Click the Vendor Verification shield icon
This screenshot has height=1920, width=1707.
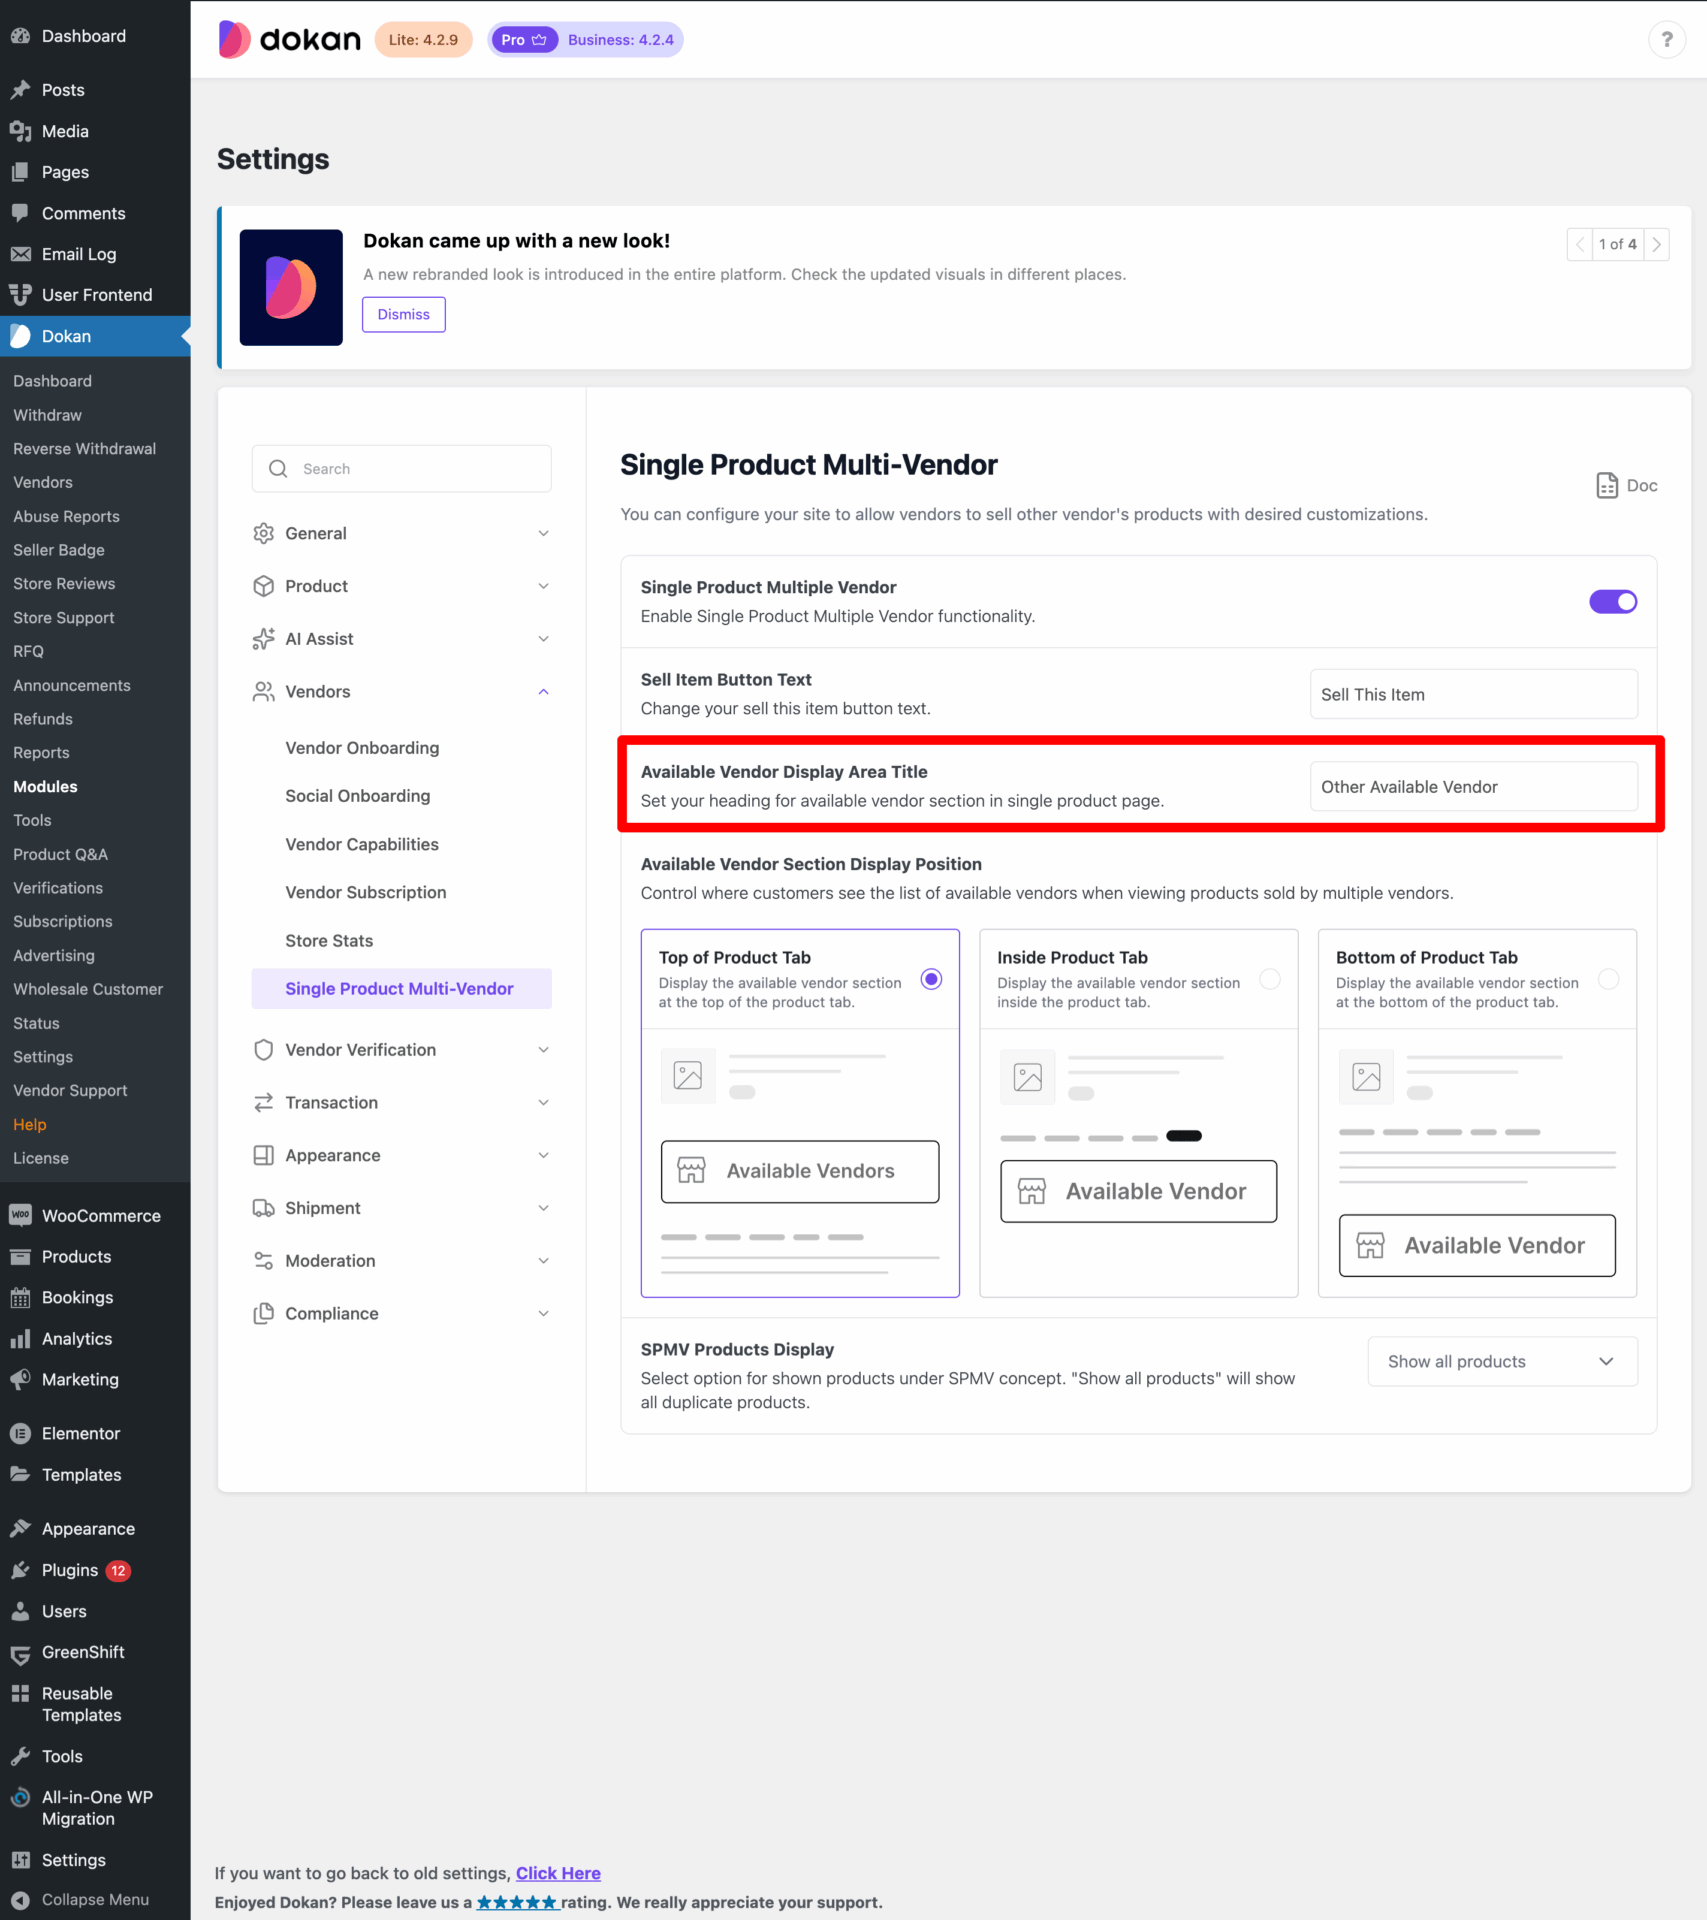(262, 1049)
